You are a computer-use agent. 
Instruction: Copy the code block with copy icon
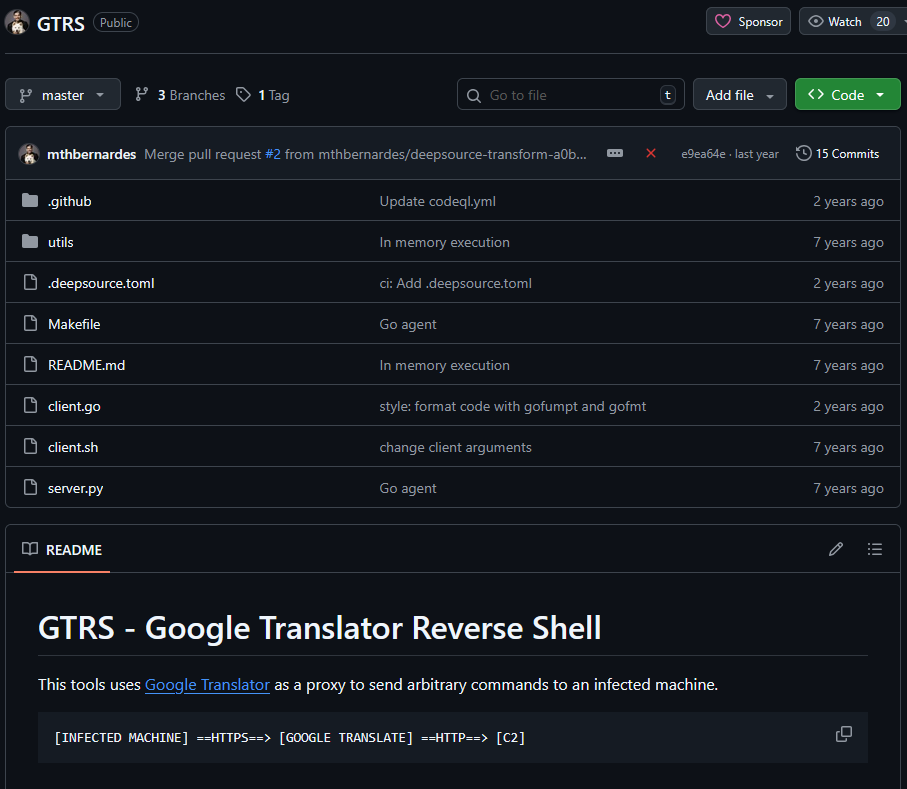coord(843,734)
